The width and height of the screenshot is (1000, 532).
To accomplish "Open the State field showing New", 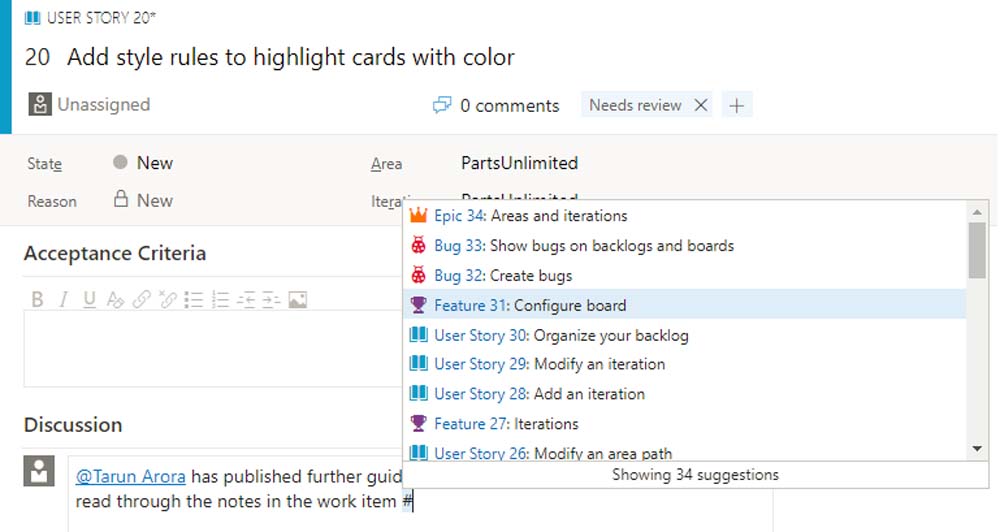I will coord(154,163).
